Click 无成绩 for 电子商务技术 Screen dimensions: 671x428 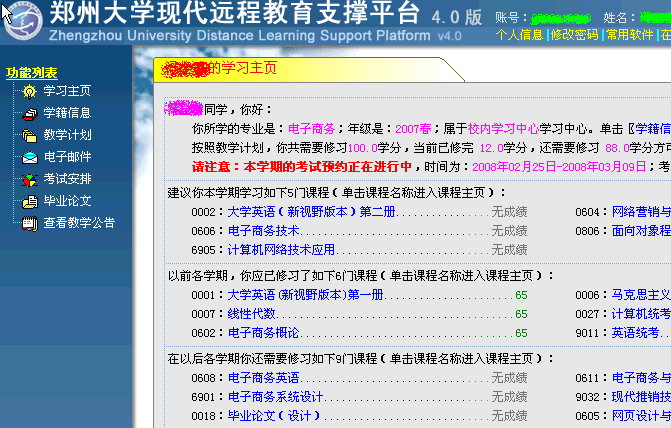pyautogui.click(x=509, y=231)
